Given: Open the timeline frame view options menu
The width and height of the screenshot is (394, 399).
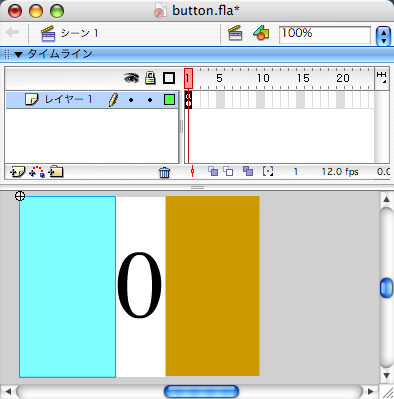Looking at the screenshot, I should (382, 77).
